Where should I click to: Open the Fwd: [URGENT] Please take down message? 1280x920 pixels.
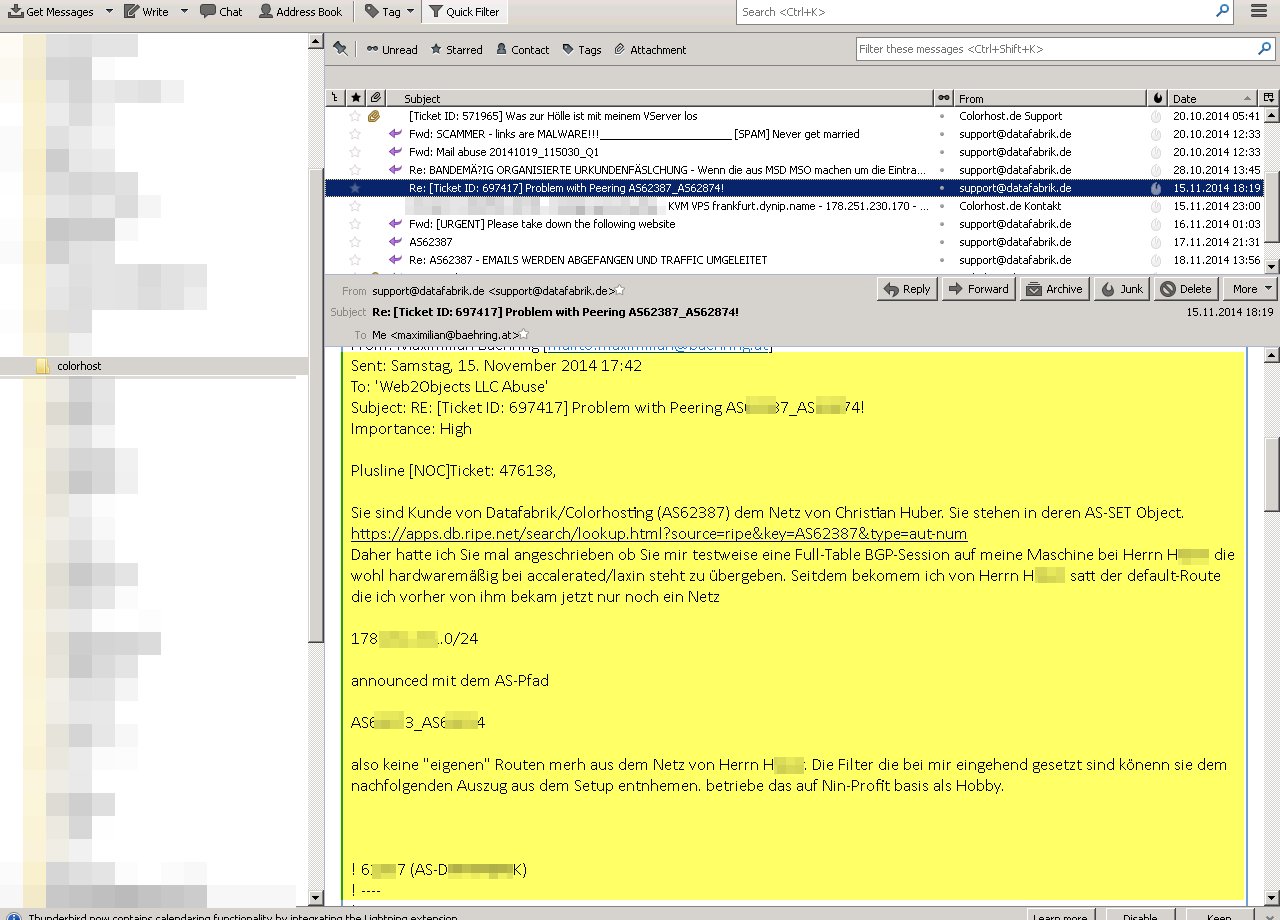click(x=542, y=224)
